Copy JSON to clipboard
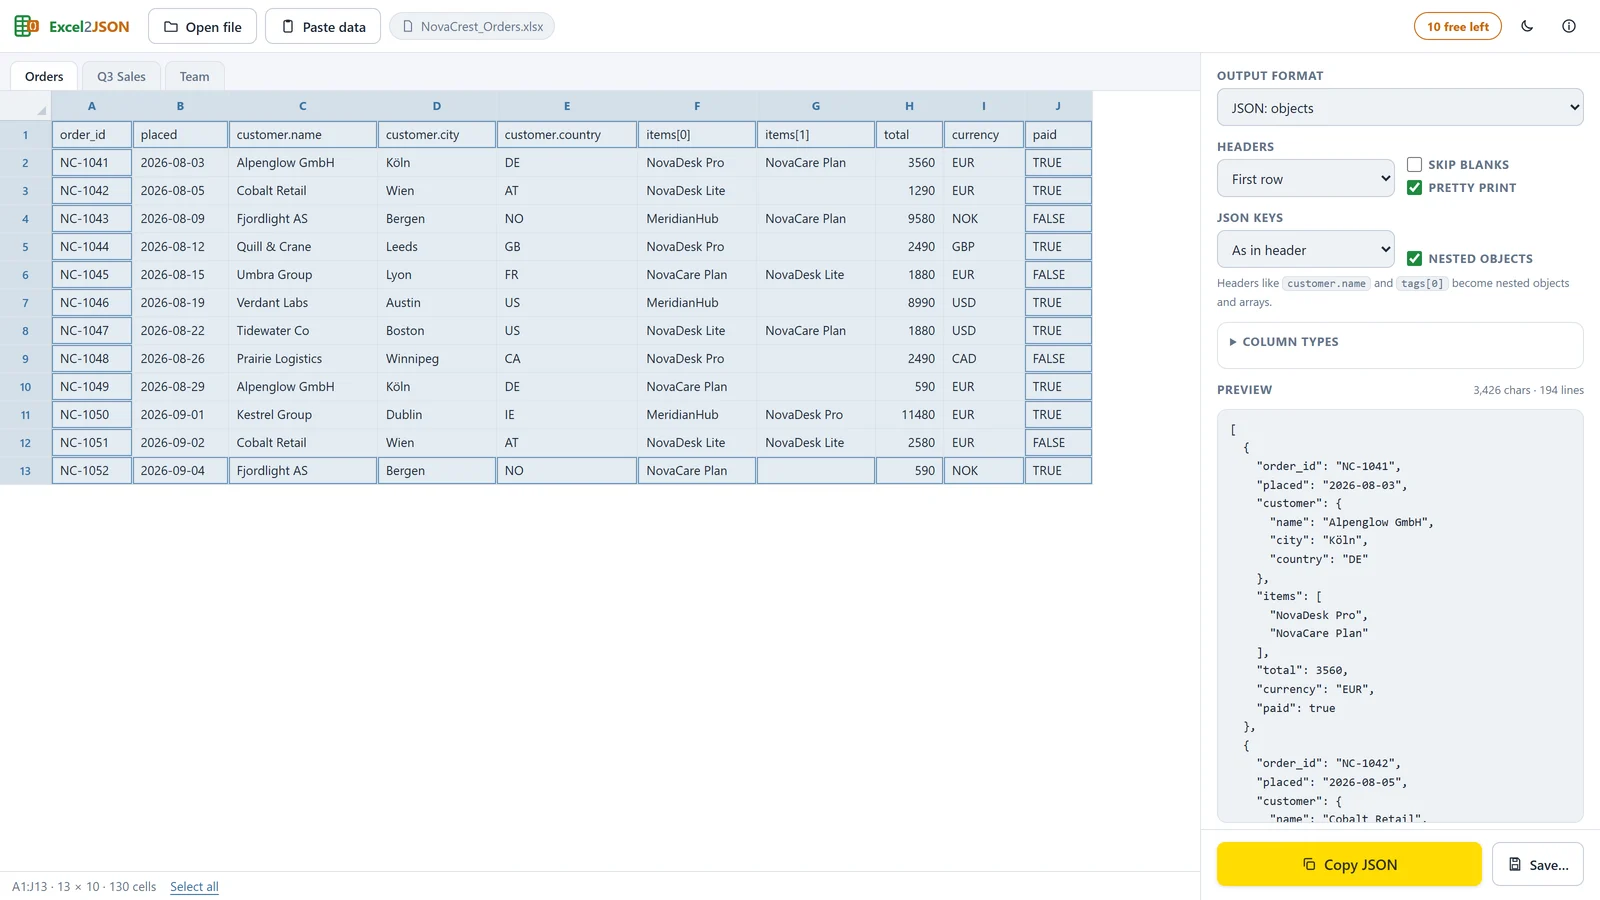 pos(1349,864)
